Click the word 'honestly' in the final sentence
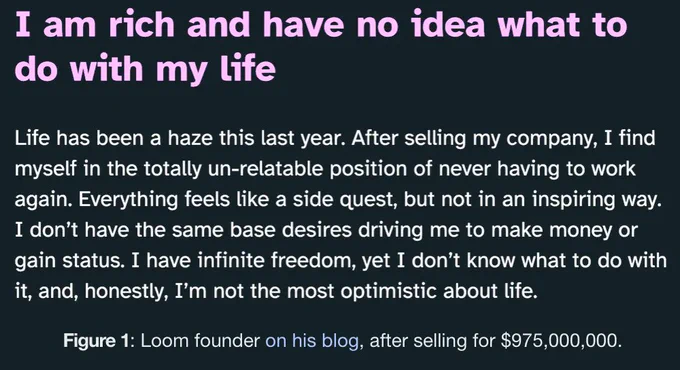680x370 pixels. 124,291
